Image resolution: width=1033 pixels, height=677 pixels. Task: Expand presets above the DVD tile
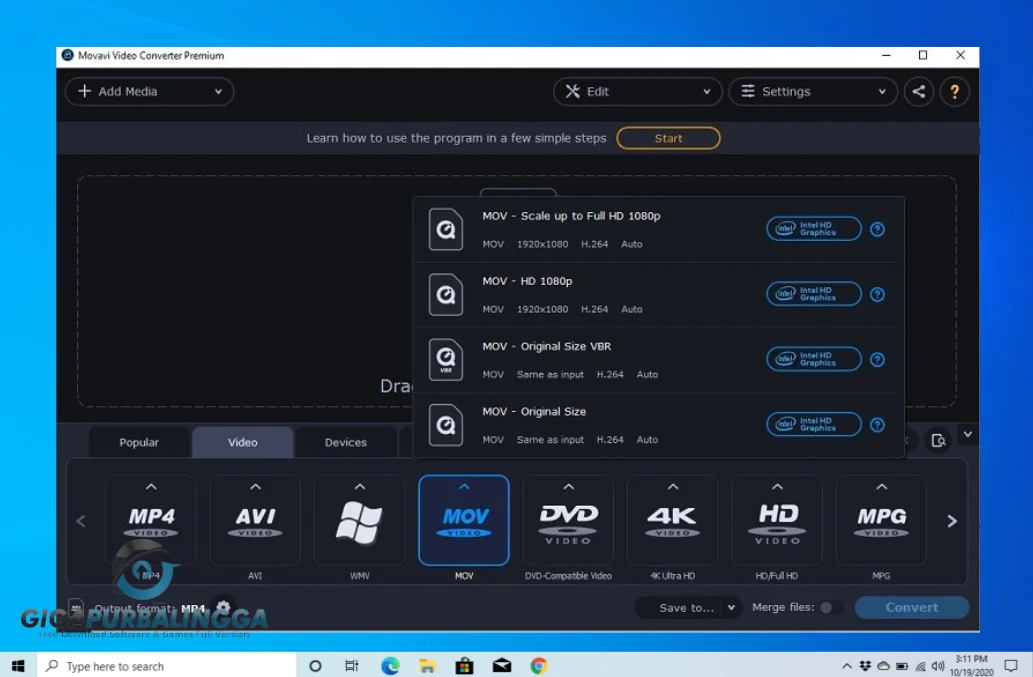pos(568,487)
